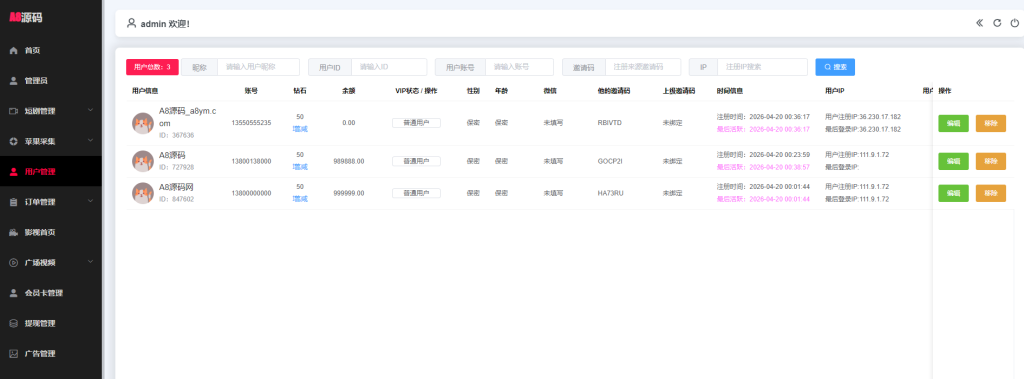Click 移除 button for user 727928
1024x379 pixels.
point(991,161)
